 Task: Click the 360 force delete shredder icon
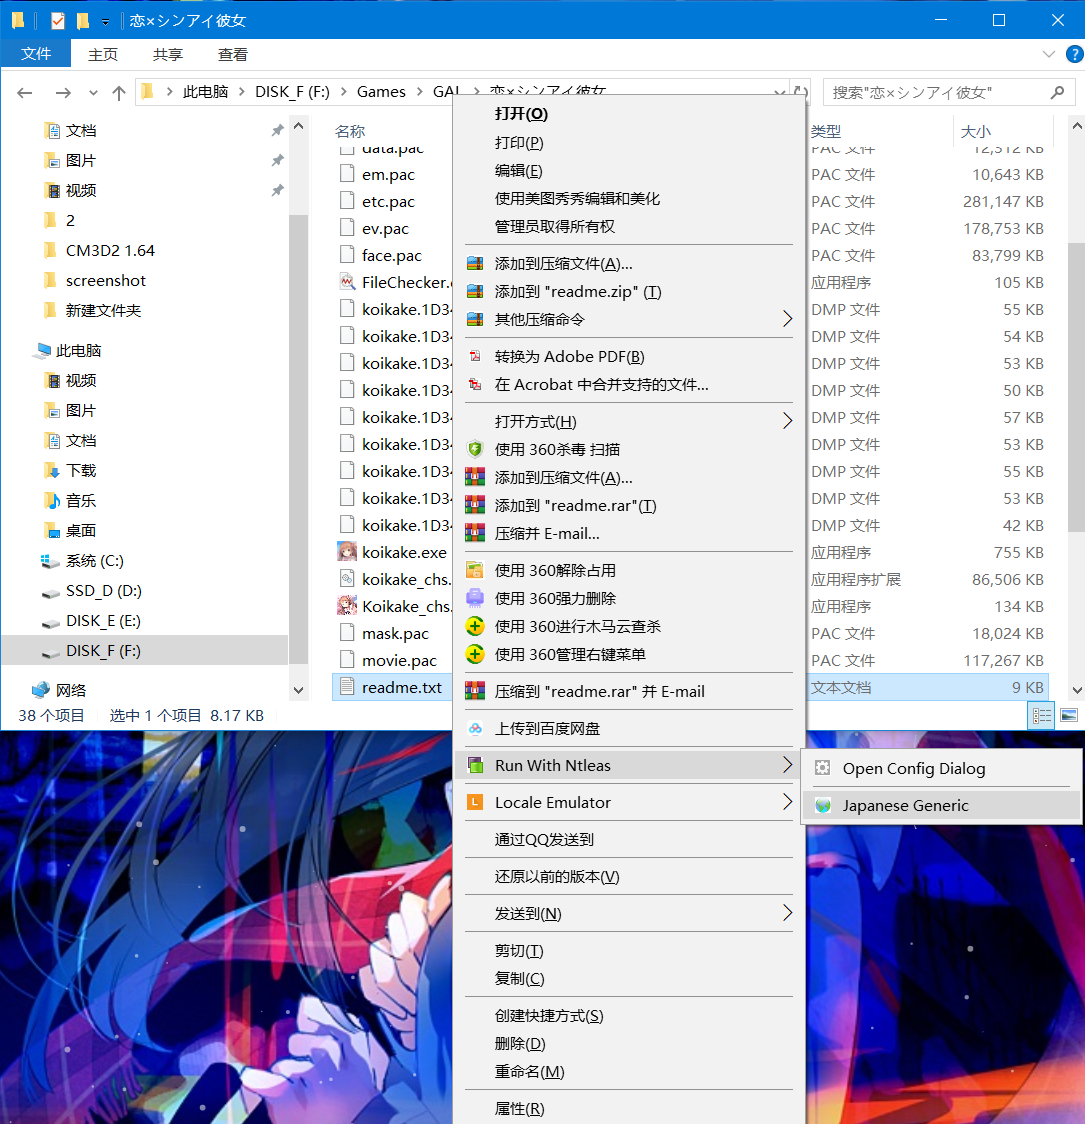[475, 598]
